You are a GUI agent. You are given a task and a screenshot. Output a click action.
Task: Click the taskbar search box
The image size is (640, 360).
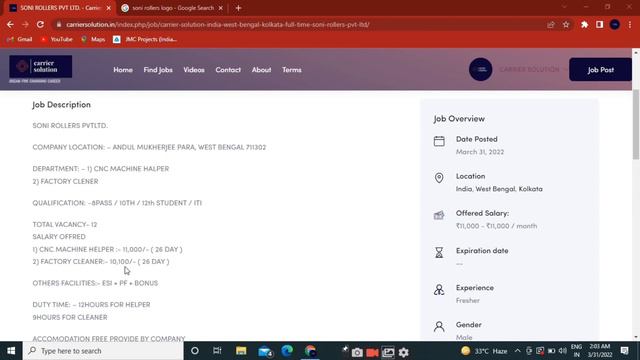[x=103, y=351]
